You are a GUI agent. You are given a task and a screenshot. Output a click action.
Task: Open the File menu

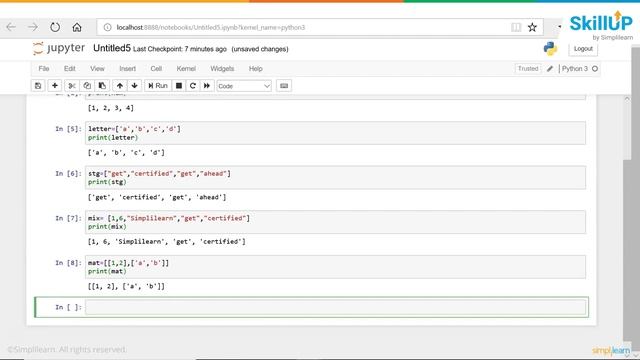[x=44, y=69]
